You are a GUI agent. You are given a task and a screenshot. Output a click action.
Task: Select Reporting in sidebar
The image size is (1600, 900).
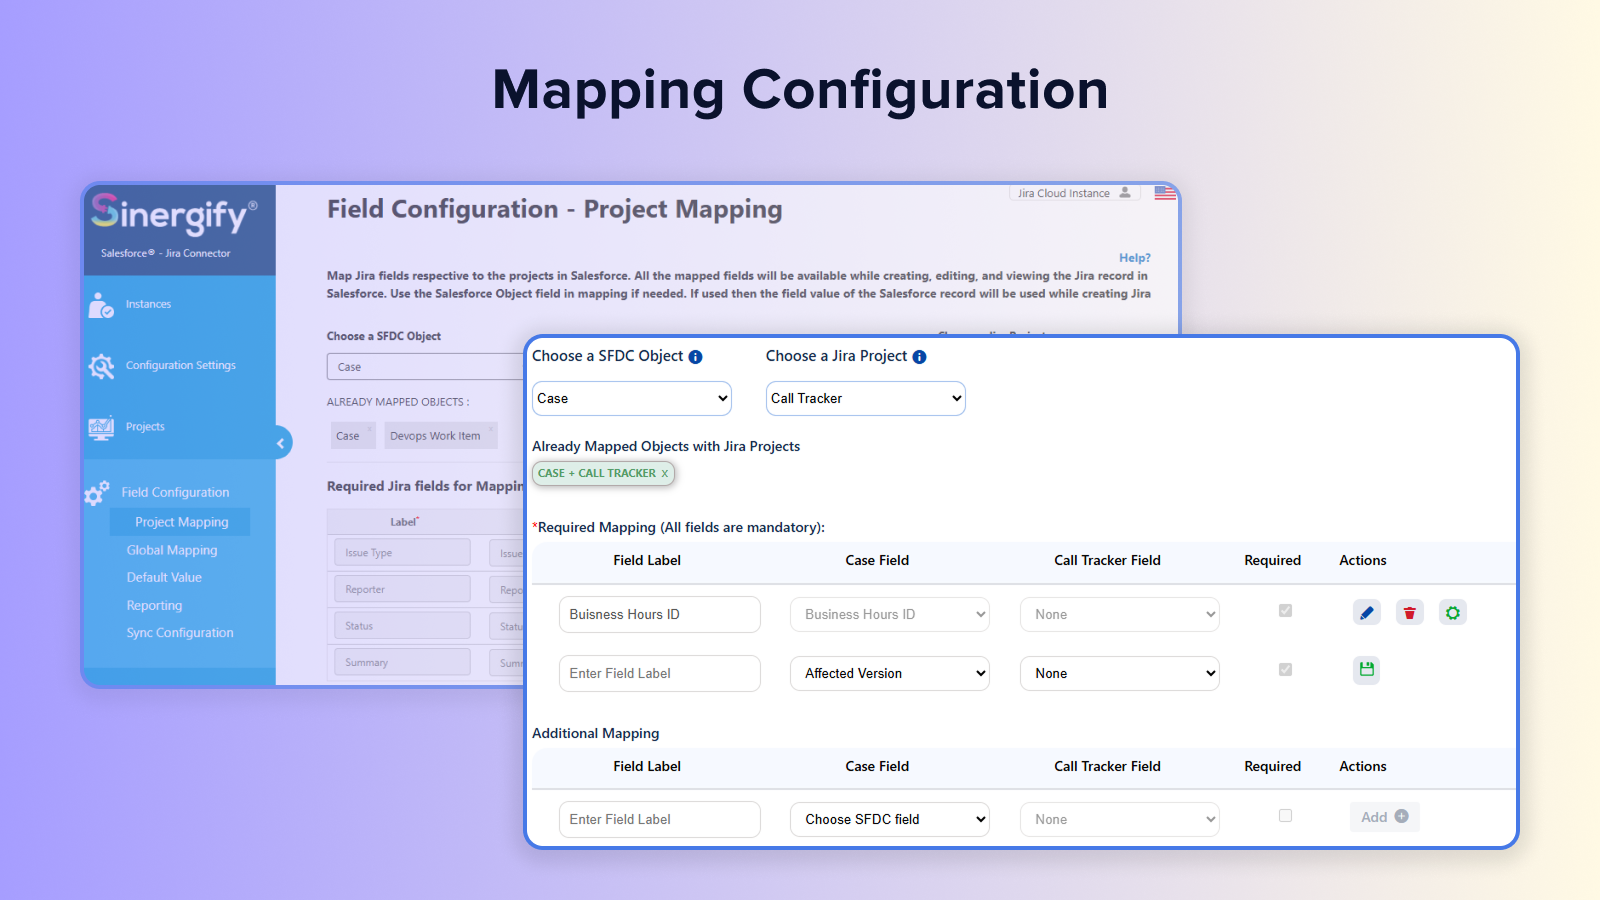pyautogui.click(x=154, y=605)
